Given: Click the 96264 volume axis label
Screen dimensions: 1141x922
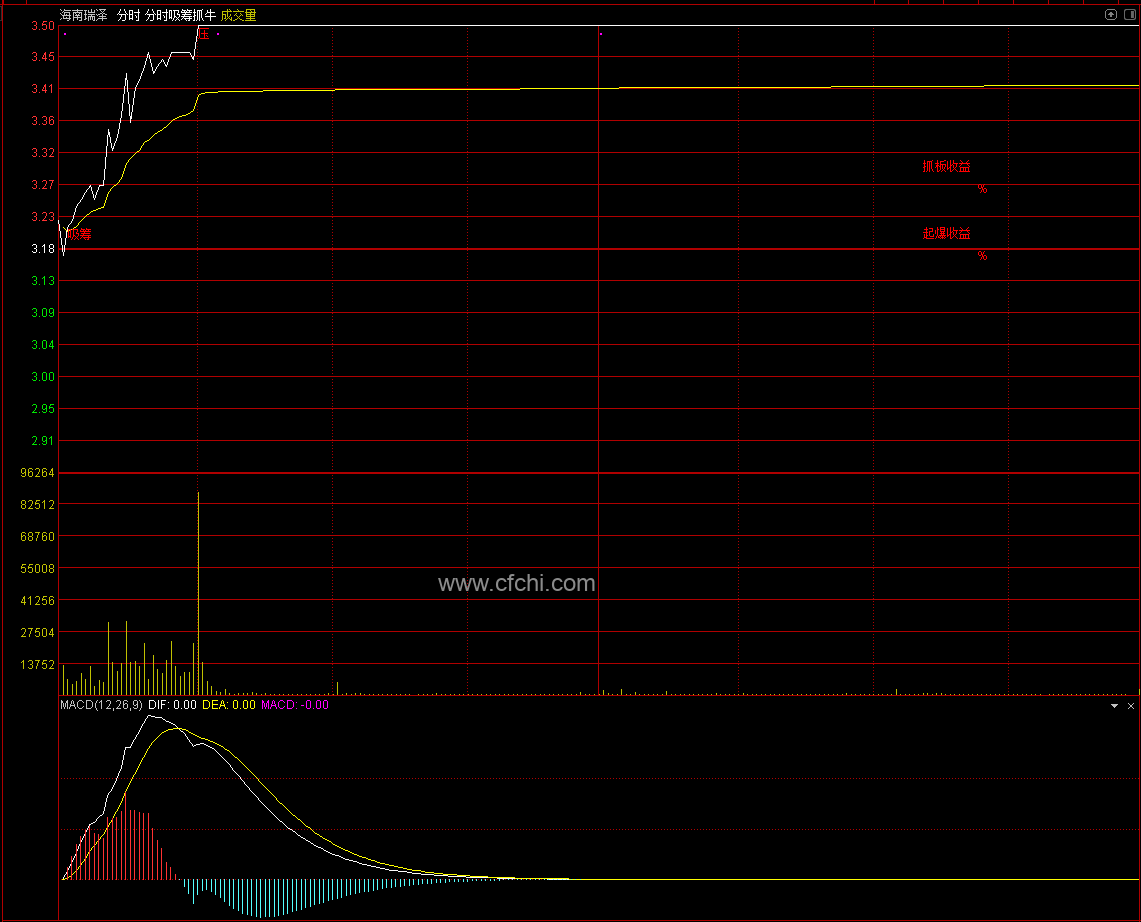Looking at the screenshot, I should [x=38, y=473].
